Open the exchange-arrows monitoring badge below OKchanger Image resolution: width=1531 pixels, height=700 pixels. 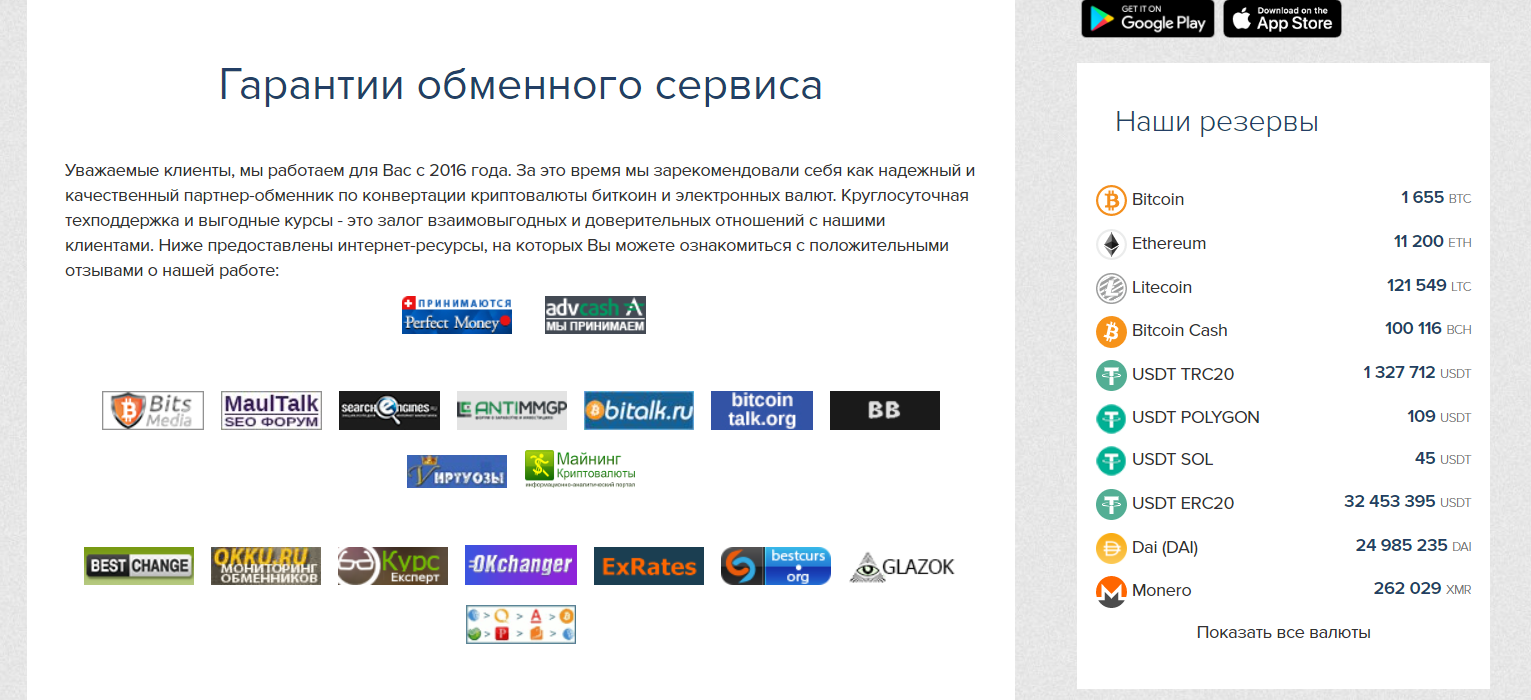[x=520, y=624]
